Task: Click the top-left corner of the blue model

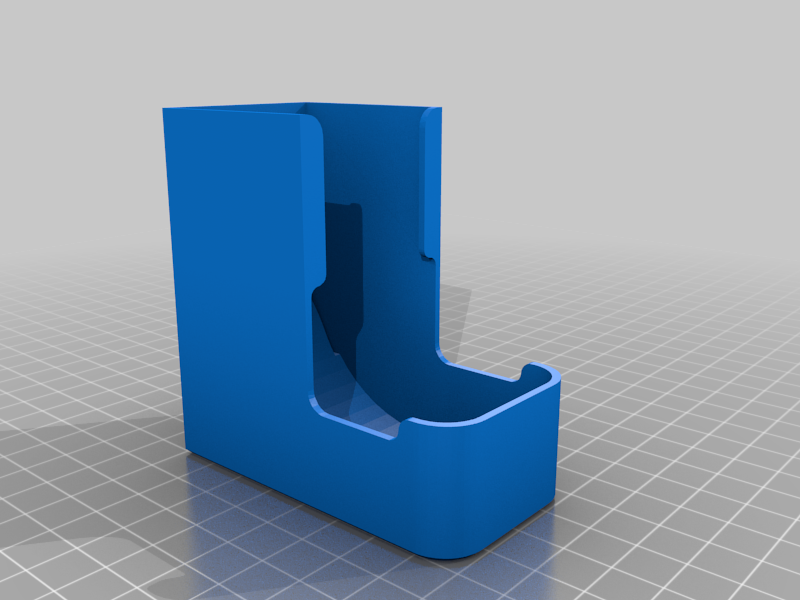Action: coord(164,109)
